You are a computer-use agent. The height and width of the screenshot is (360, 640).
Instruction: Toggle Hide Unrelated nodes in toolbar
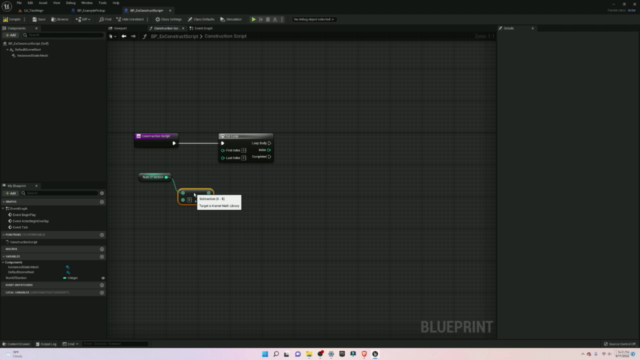[x=130, y=19]
